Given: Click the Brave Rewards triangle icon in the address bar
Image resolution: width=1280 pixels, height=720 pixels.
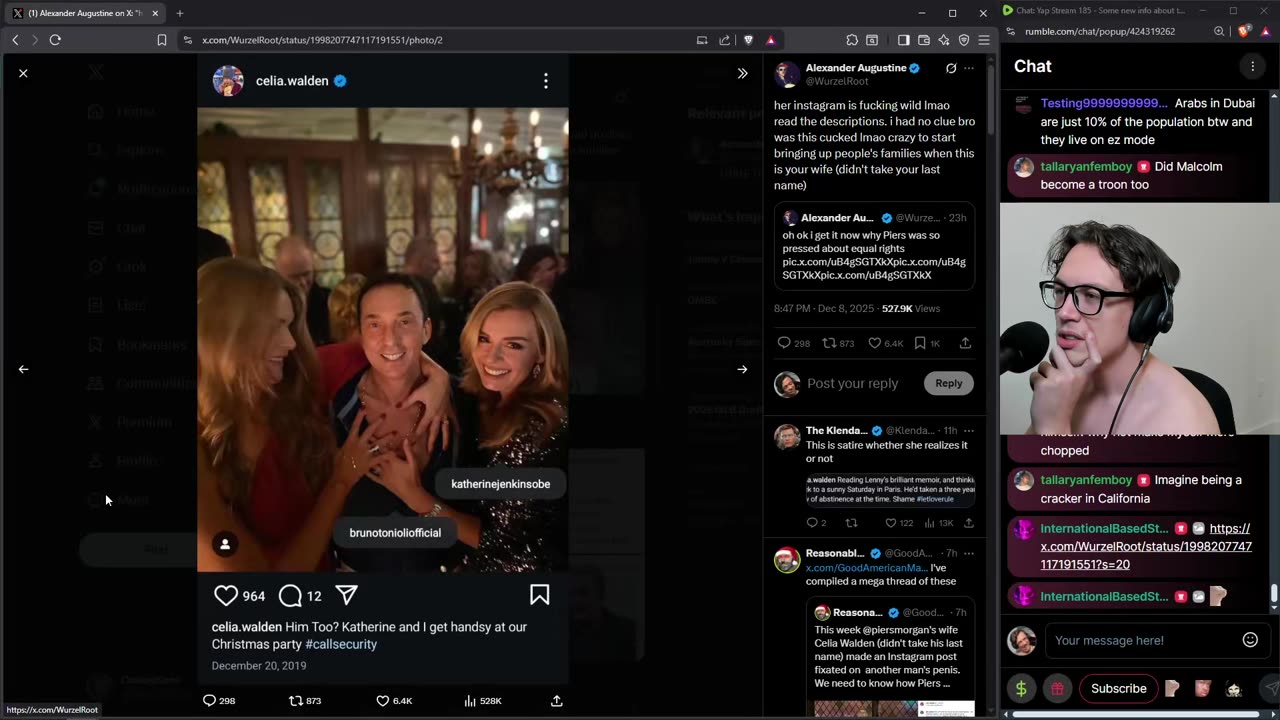Looking at the screenshot, I should 771,40.
